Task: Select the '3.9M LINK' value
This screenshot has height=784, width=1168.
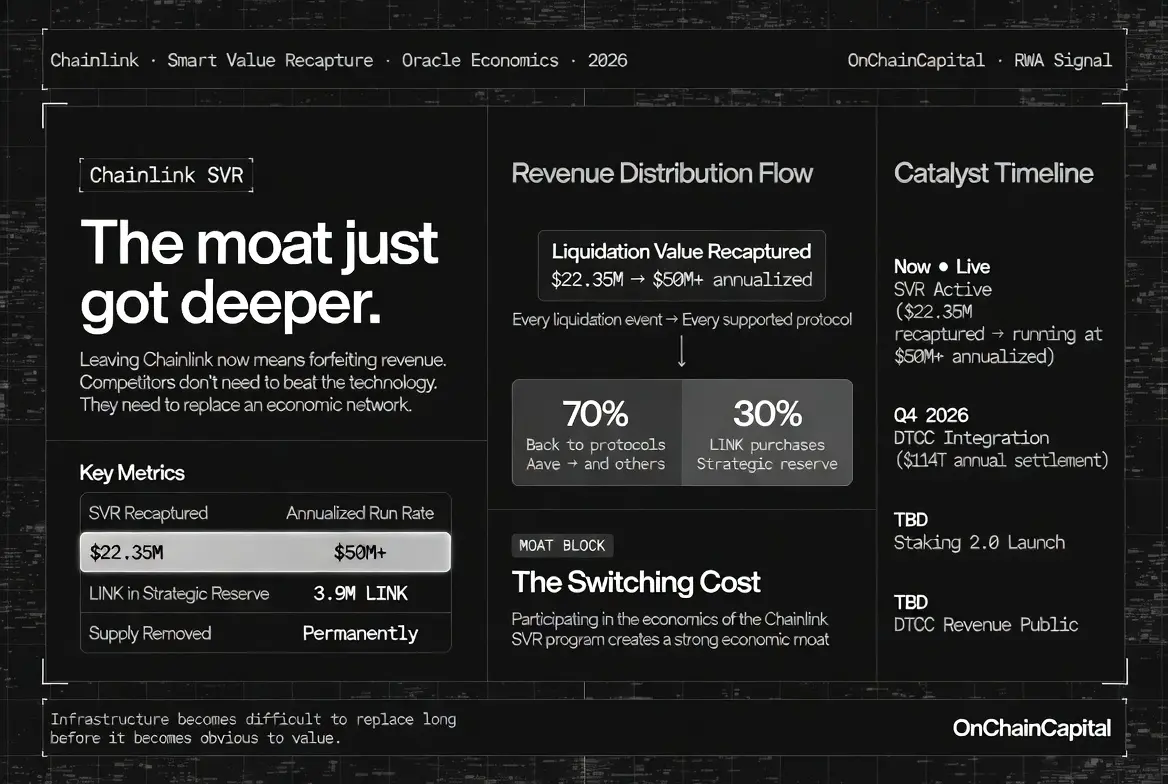Action: 361,593
